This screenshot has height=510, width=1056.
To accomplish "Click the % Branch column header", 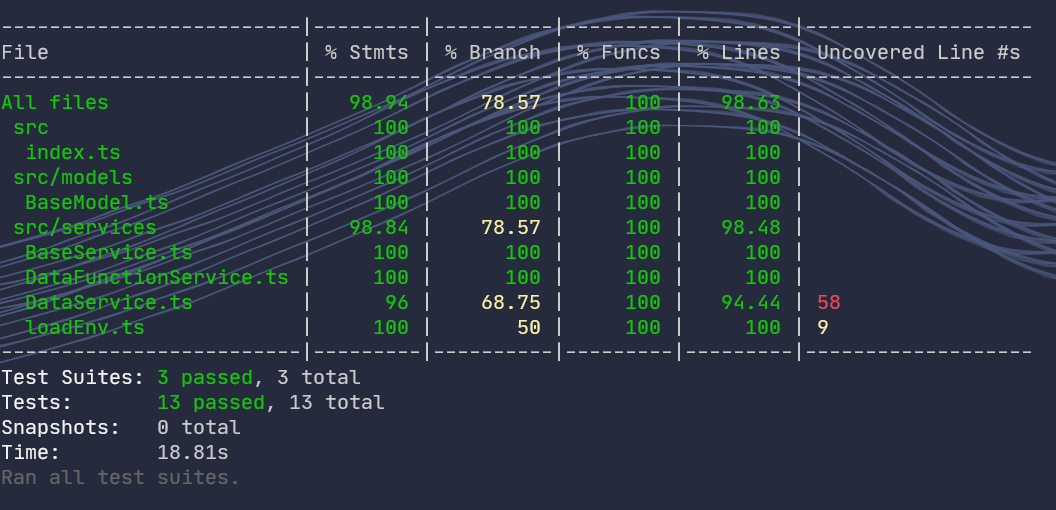I will [492, 52].
